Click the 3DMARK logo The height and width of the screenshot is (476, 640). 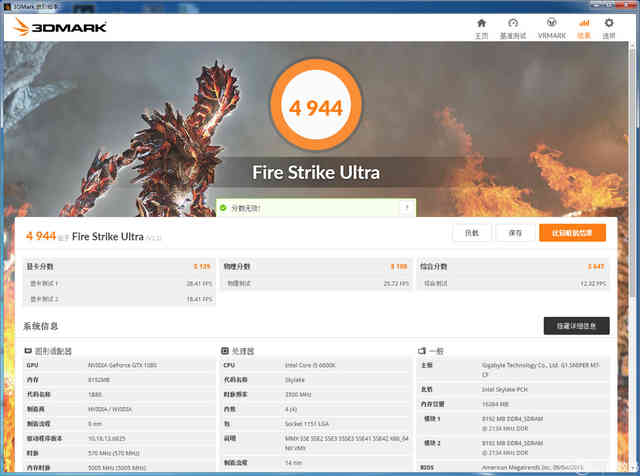tap(60, 27)
